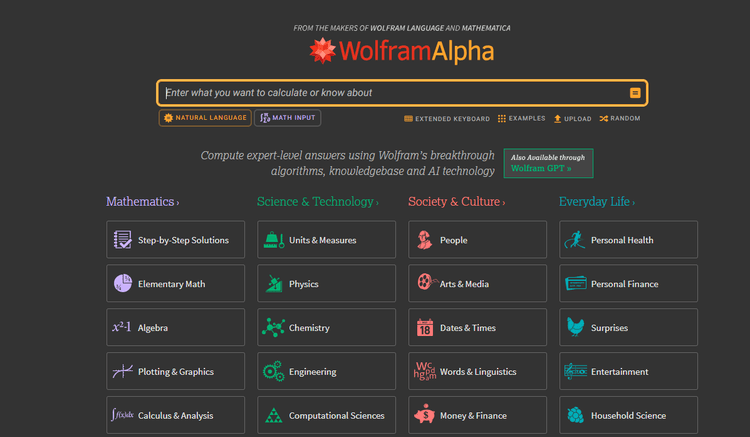This screenshot has height=437, width=750.
Task: Click the Computational Sciences triangle icon
Action: (x=274, y=415)
